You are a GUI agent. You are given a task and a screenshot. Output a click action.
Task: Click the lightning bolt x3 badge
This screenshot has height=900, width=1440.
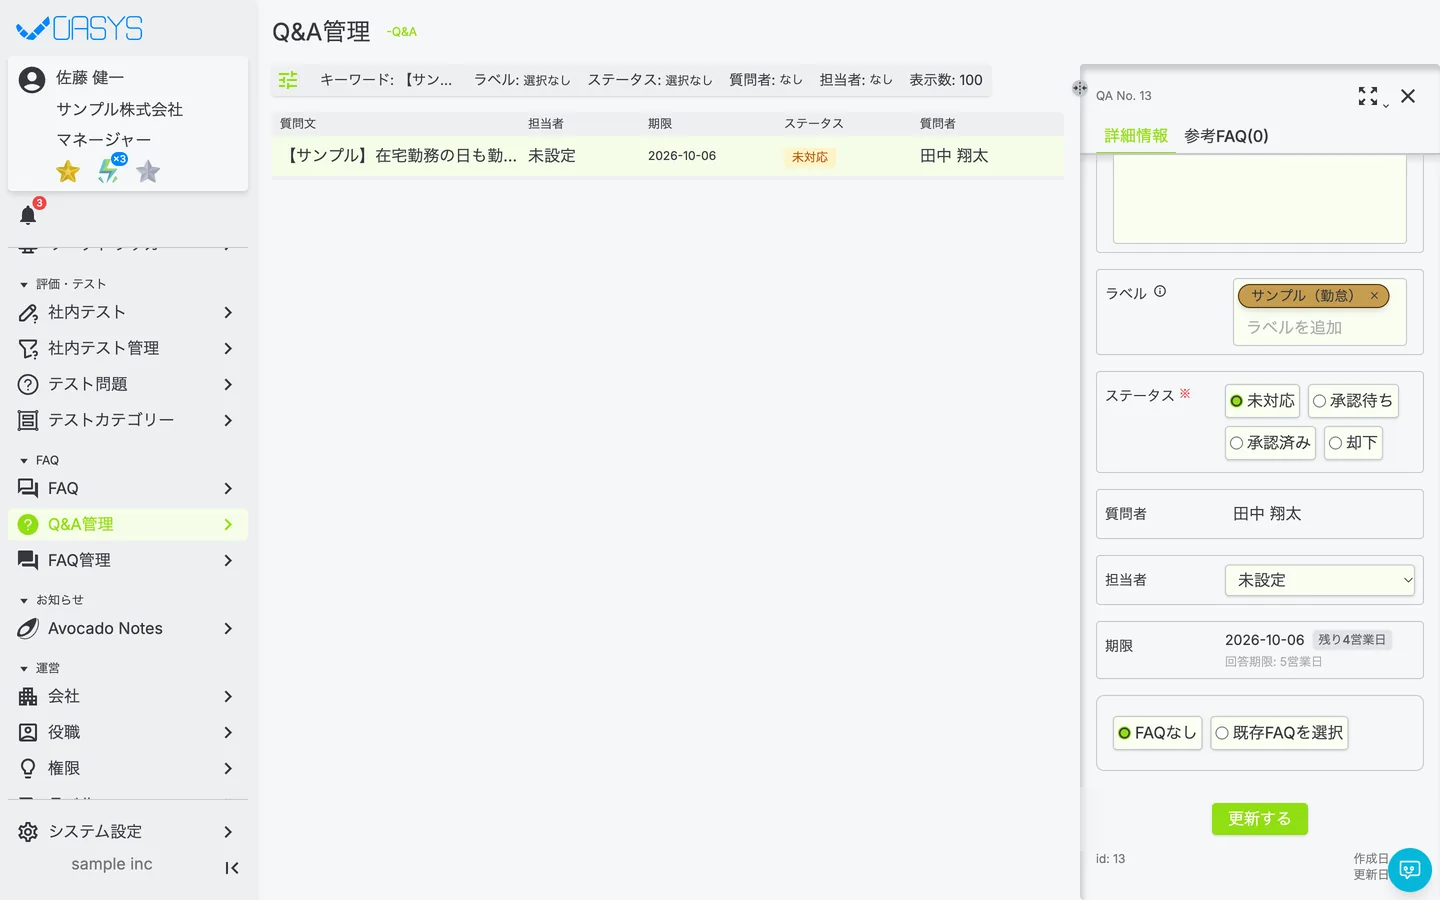[x=110, y=170]
